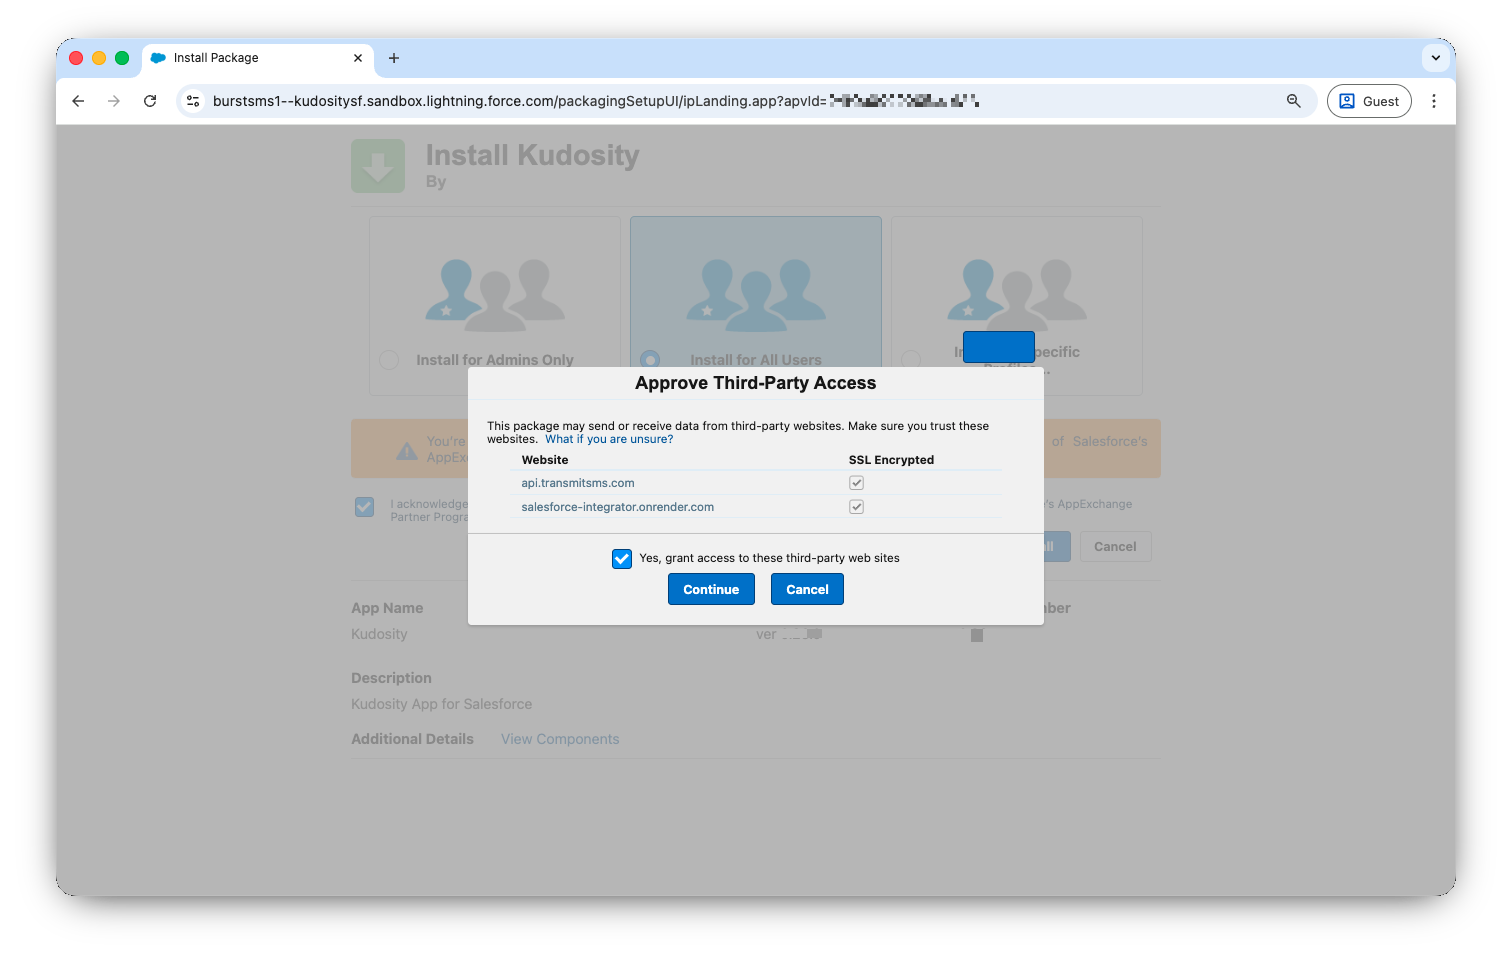Click the salesforce-integrator.onrender.com link
The height and width of the screenshot is (970, 1512).
pos(617,507)
